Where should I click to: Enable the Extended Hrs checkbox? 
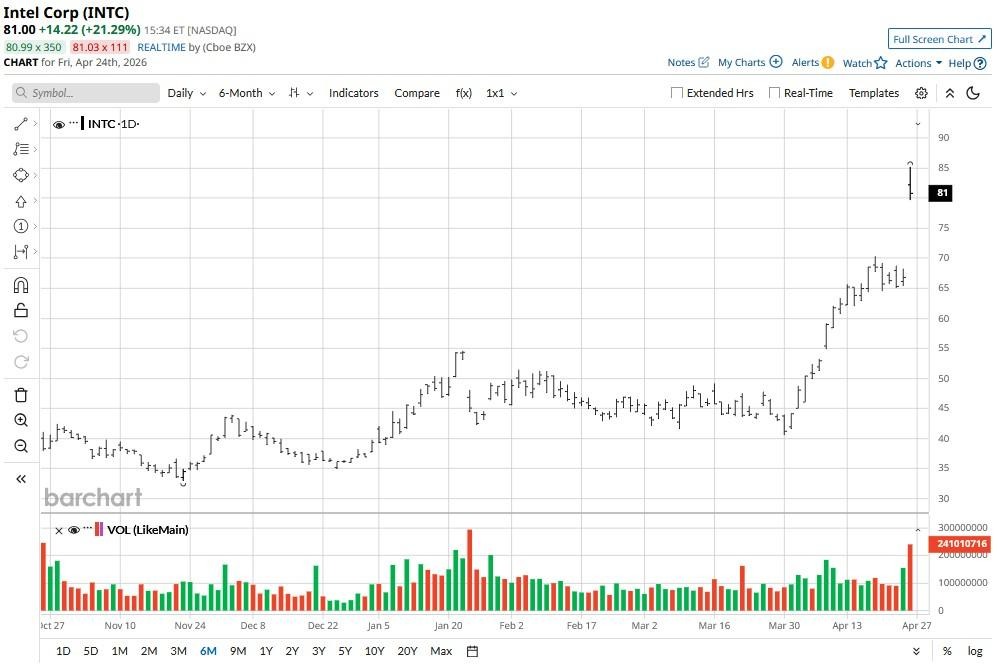(677, 93)
